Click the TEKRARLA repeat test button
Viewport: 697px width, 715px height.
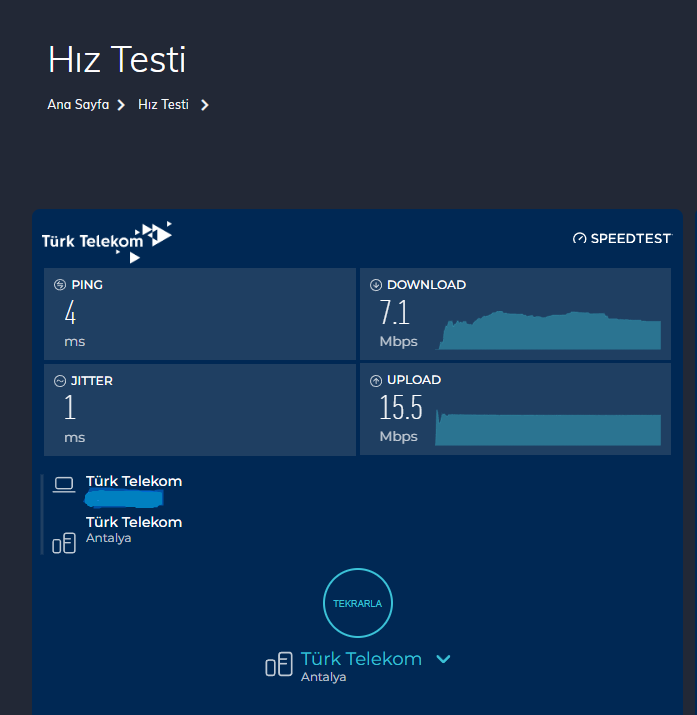357,603
